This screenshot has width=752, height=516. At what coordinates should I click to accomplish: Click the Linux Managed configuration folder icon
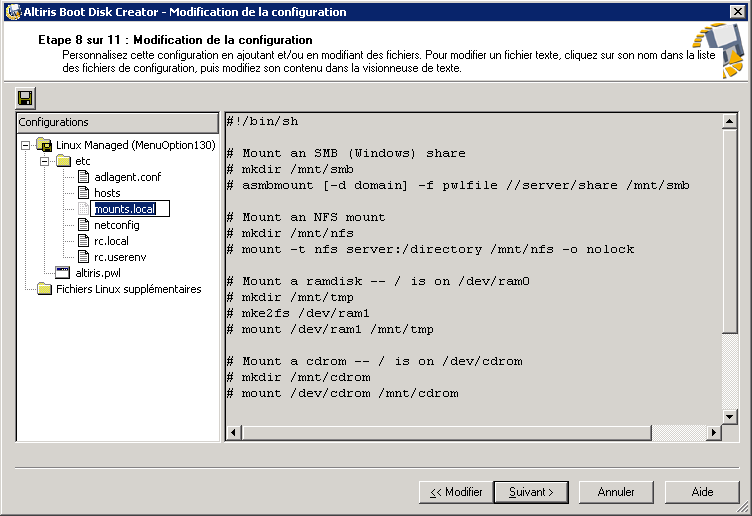pos(44,145)
